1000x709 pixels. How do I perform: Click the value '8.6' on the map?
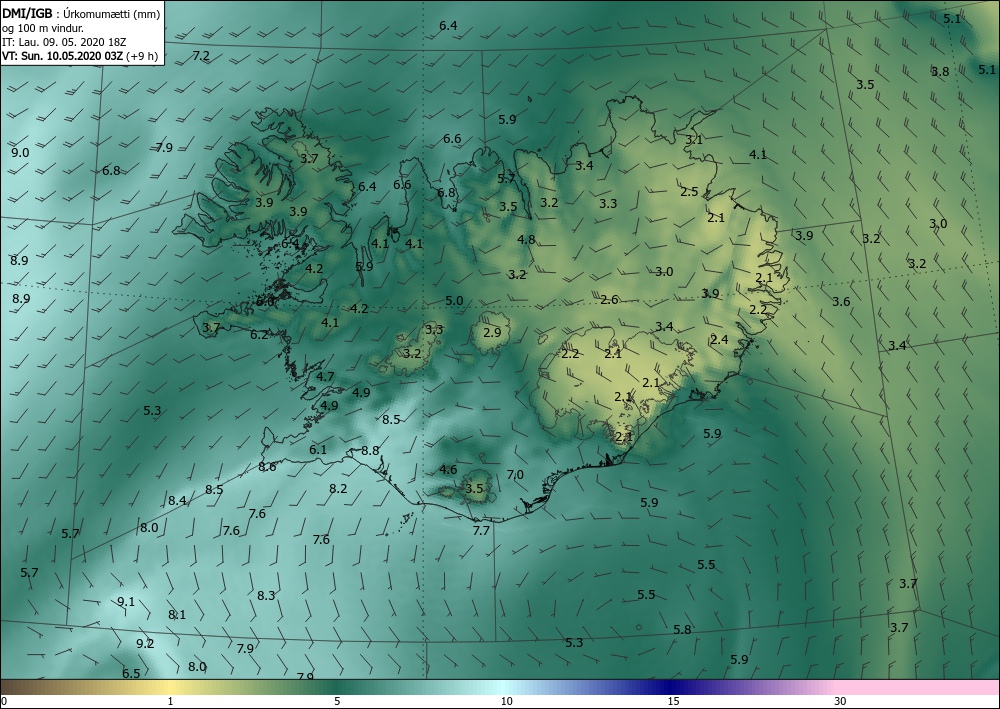click(267, 467)
